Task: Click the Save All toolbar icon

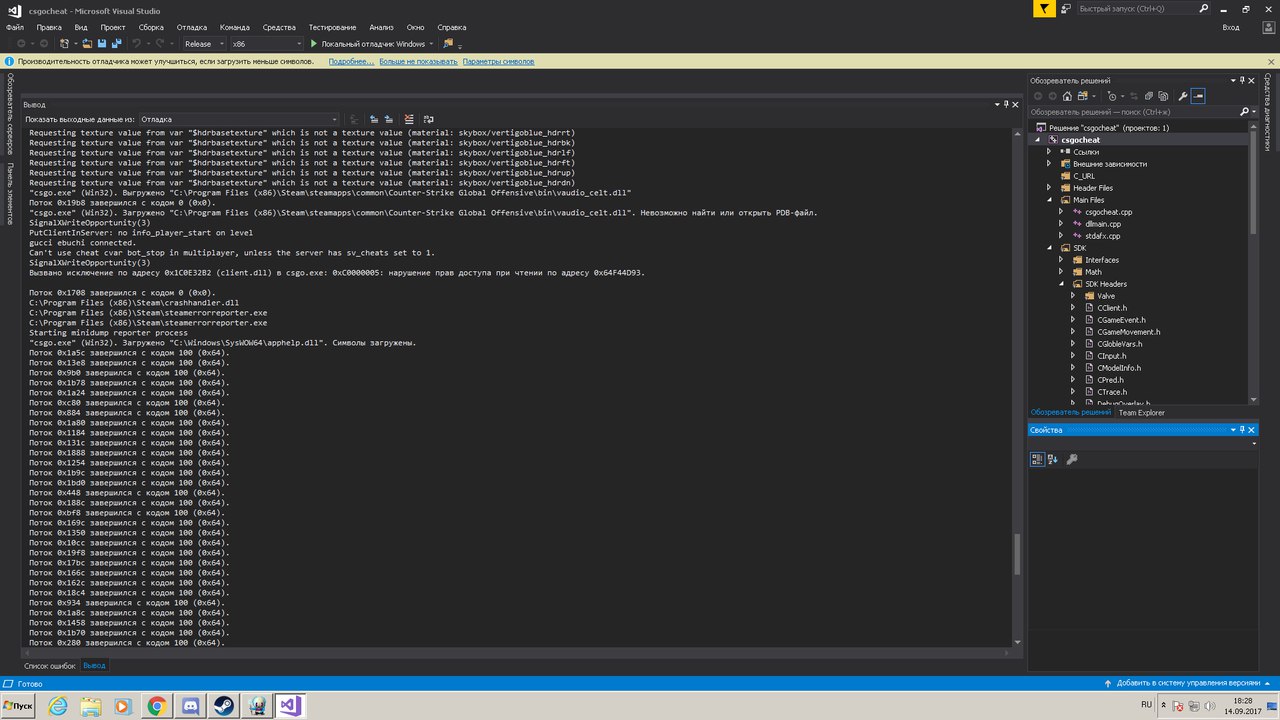Action: coord(117,44)
